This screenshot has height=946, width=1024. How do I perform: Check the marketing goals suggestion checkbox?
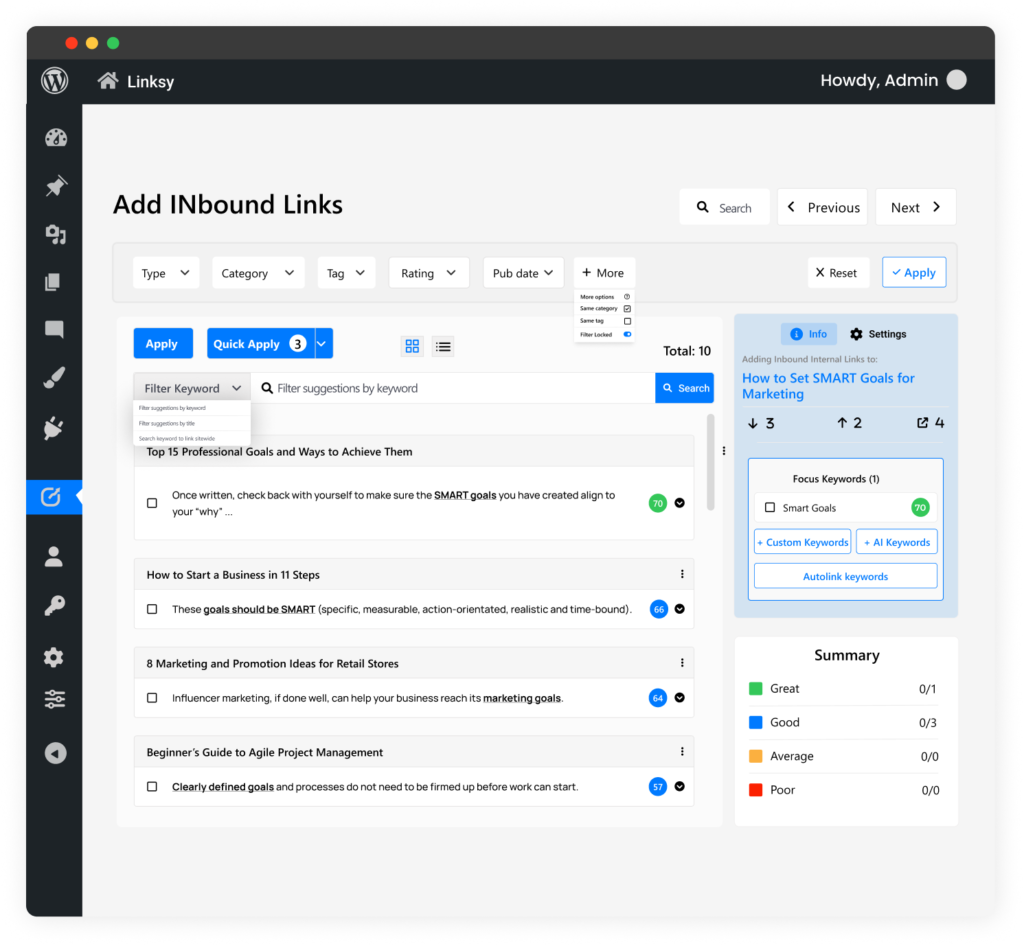(152, 698)
